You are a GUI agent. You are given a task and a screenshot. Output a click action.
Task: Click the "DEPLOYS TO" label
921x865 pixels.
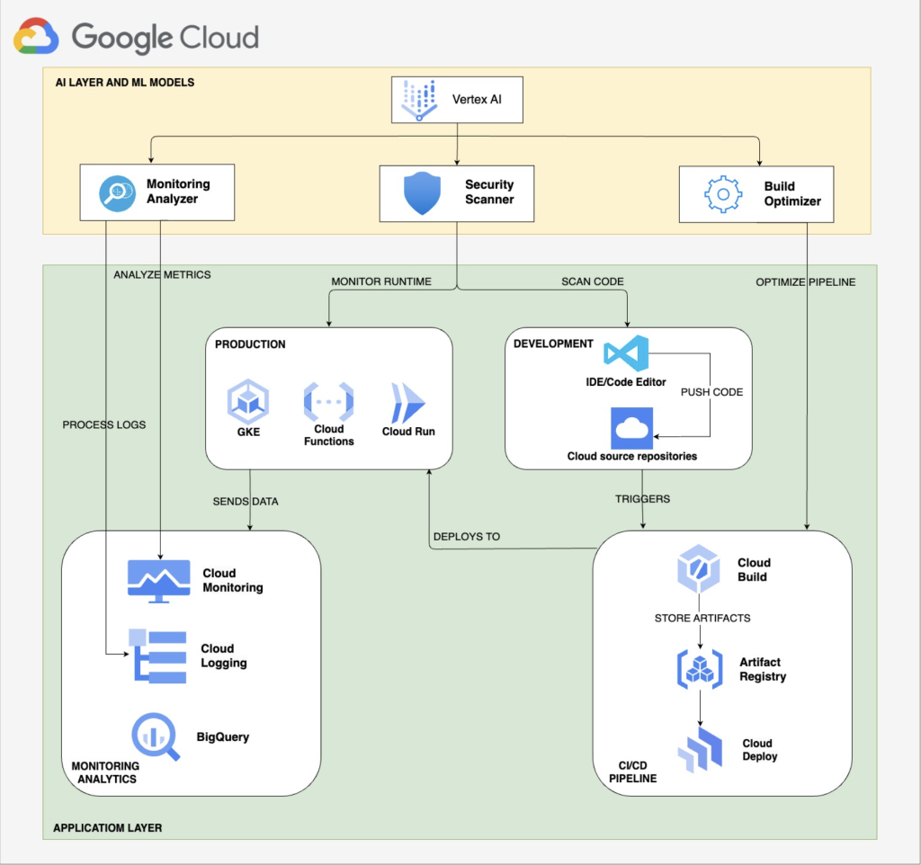(x=466, y=537)
